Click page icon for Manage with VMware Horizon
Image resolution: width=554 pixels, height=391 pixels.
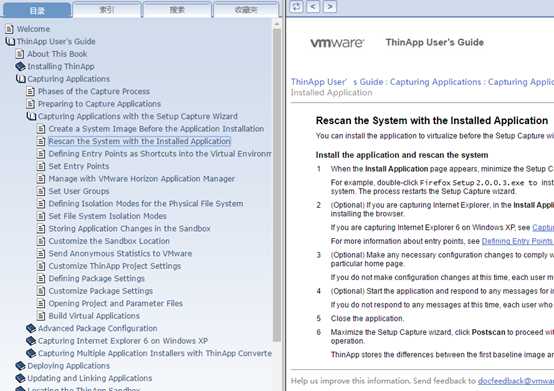pos(41,179)
